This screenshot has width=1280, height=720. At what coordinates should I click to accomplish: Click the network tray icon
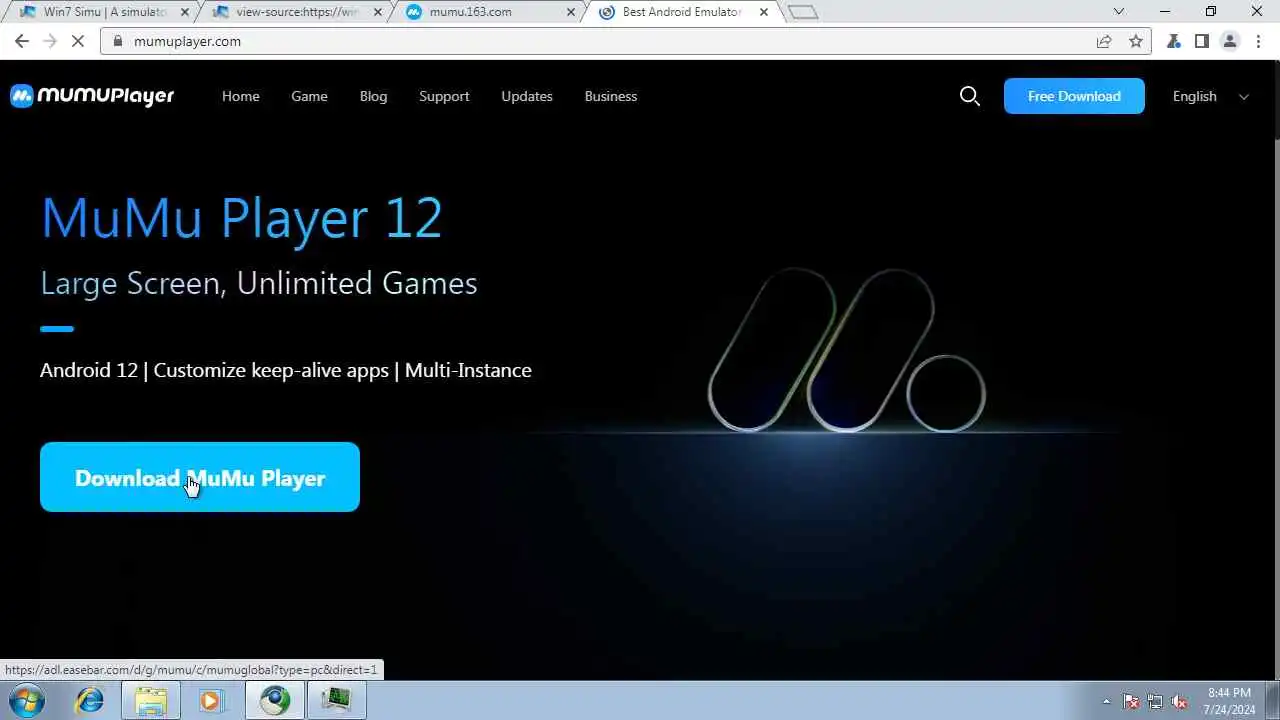click(1155, 701)
